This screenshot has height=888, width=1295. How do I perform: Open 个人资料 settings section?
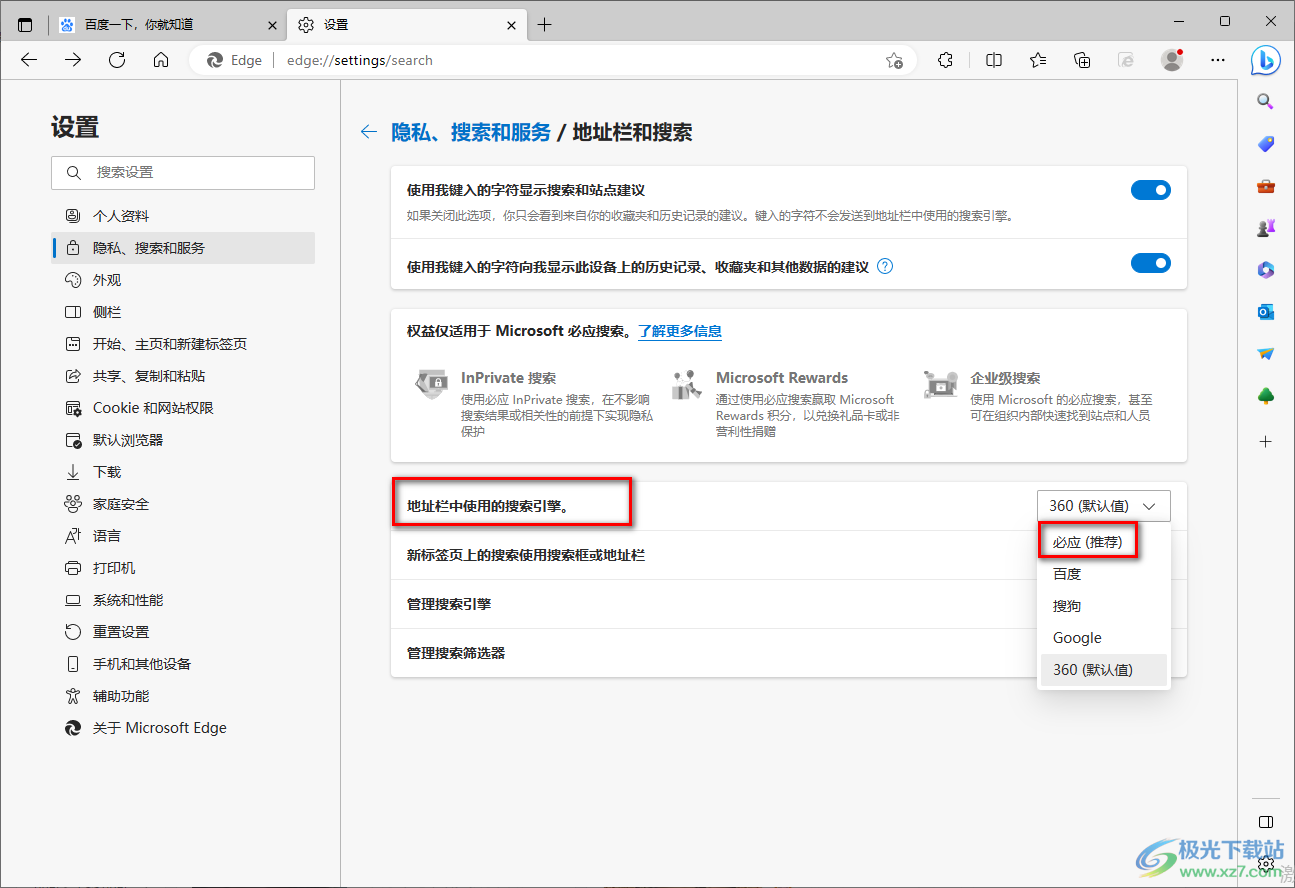[183, 216]
